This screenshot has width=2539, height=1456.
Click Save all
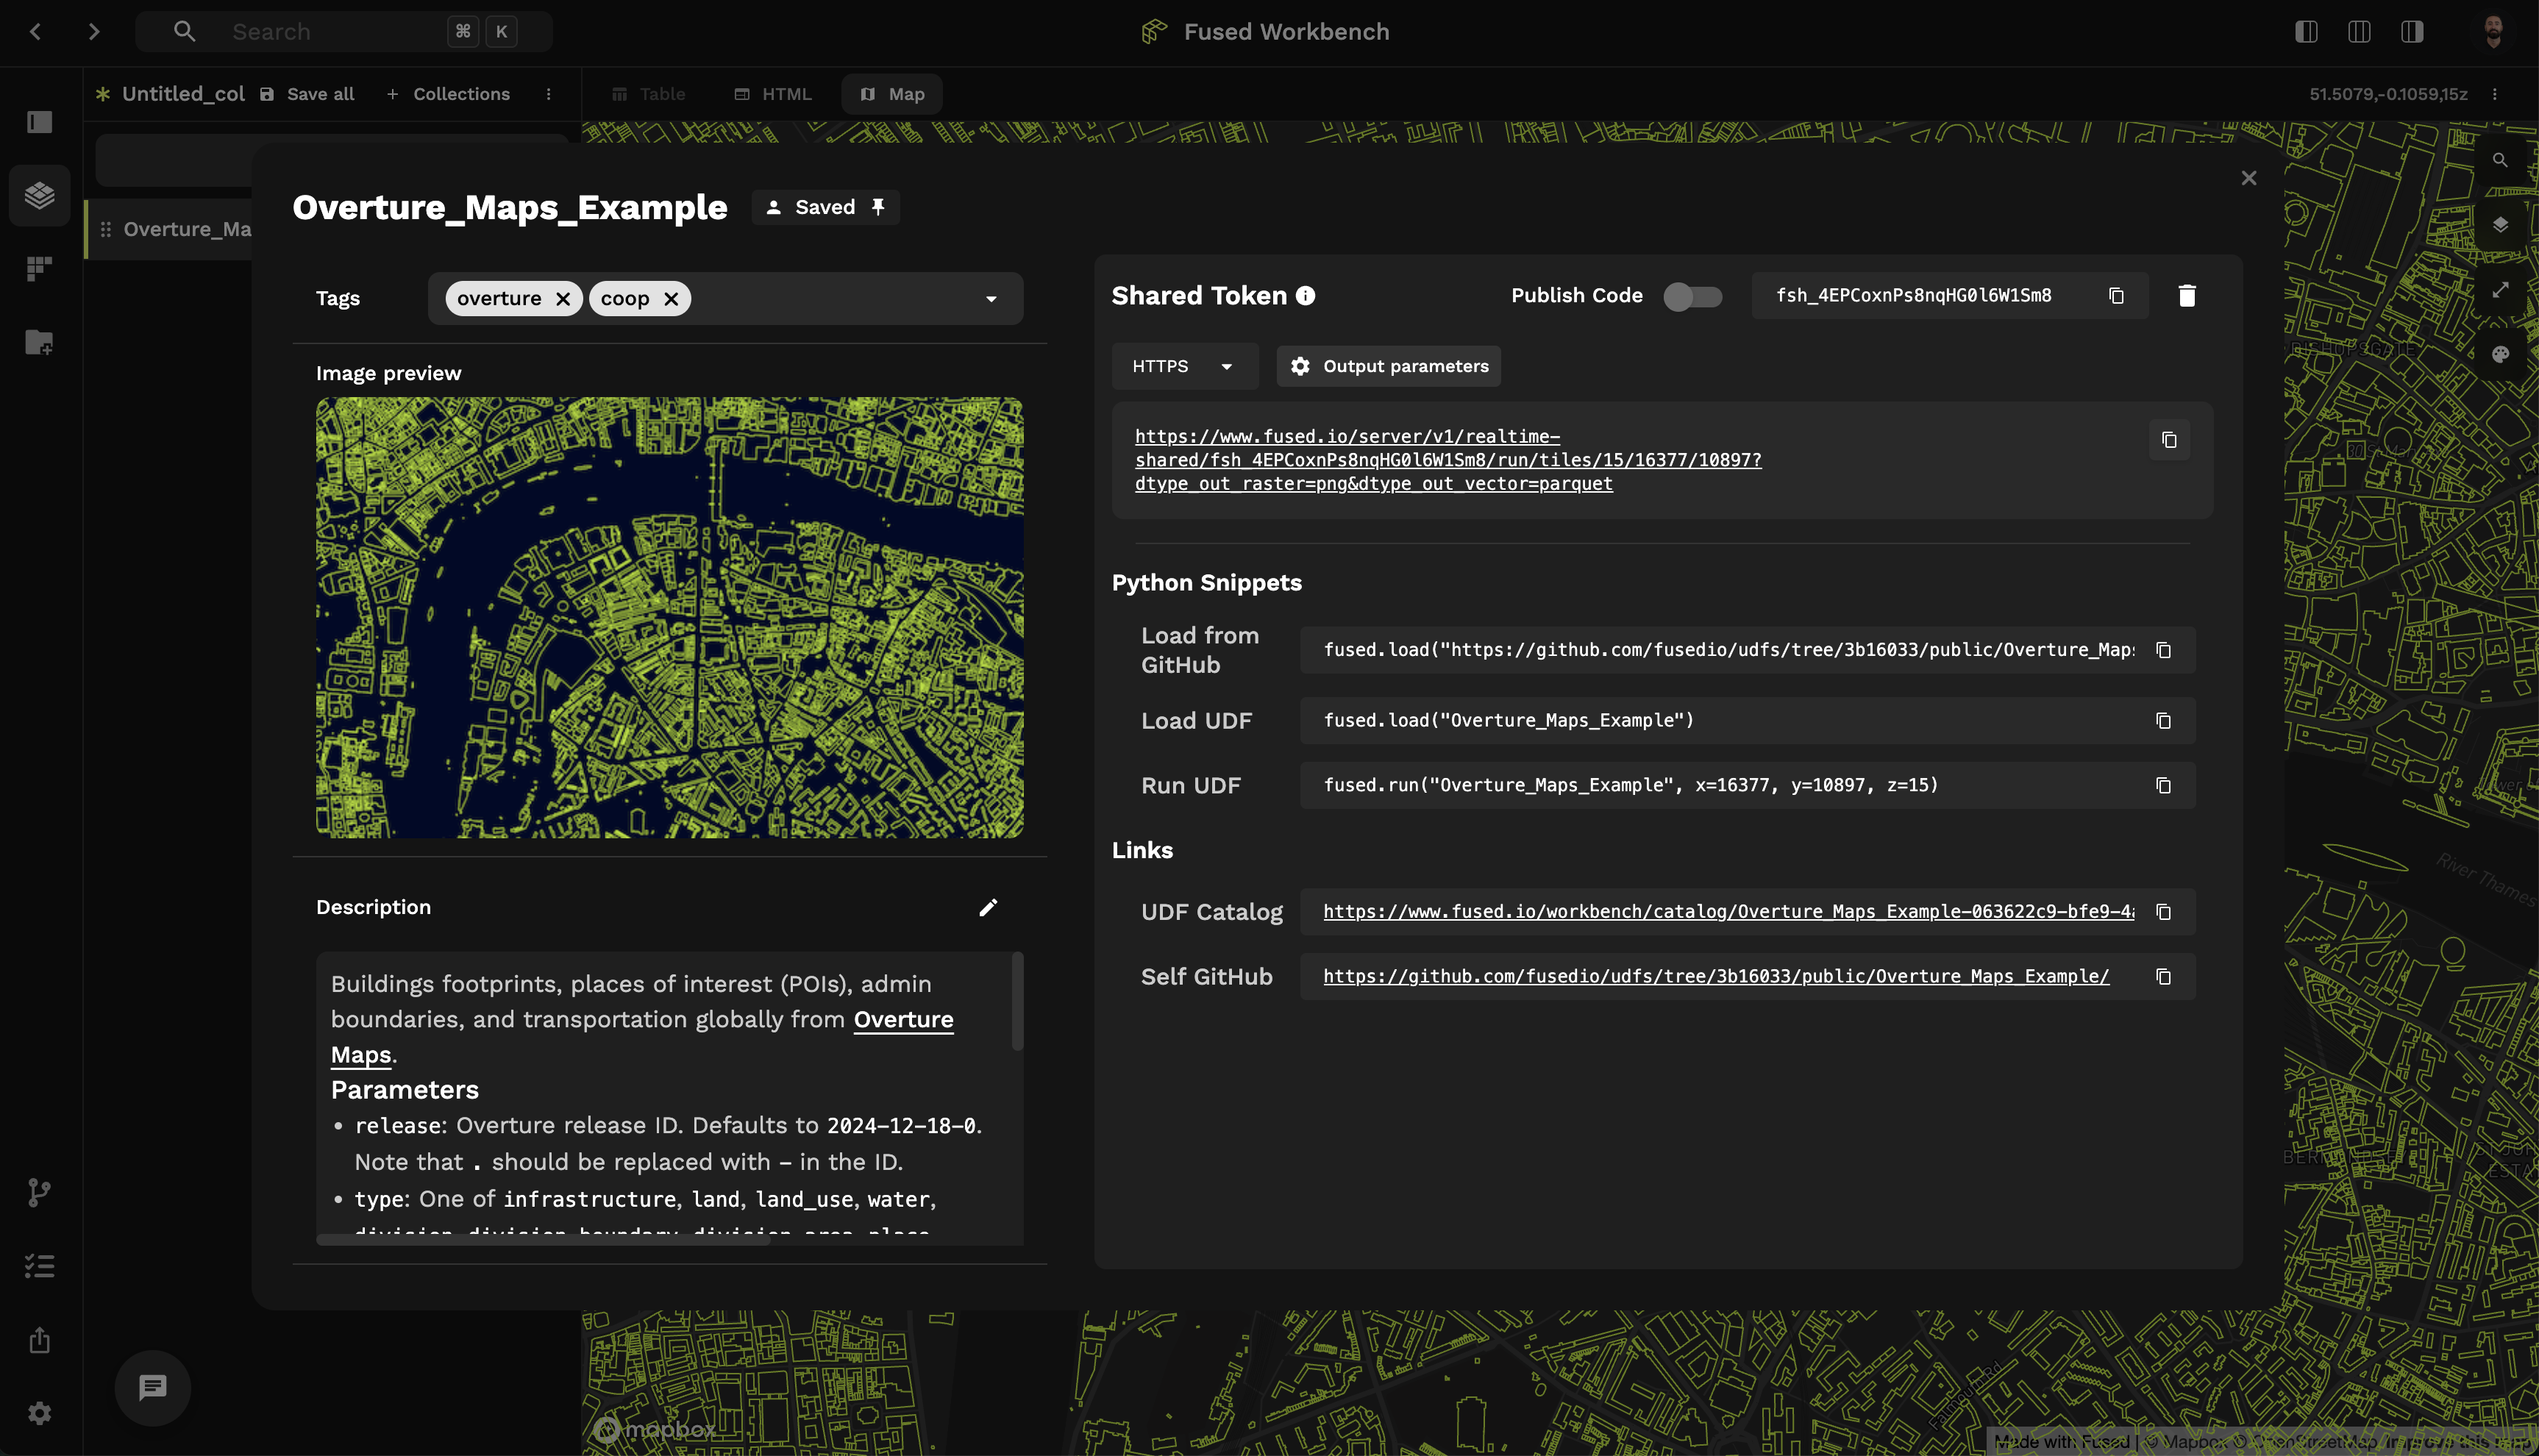tap(307, 94)
